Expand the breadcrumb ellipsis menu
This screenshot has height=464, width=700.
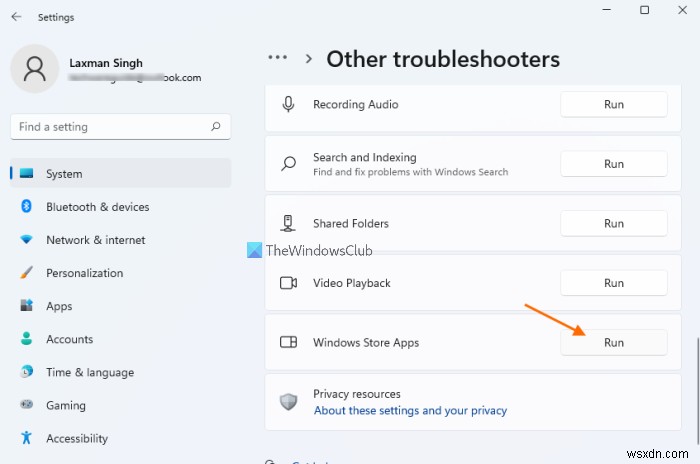click(x=279, y=59)
